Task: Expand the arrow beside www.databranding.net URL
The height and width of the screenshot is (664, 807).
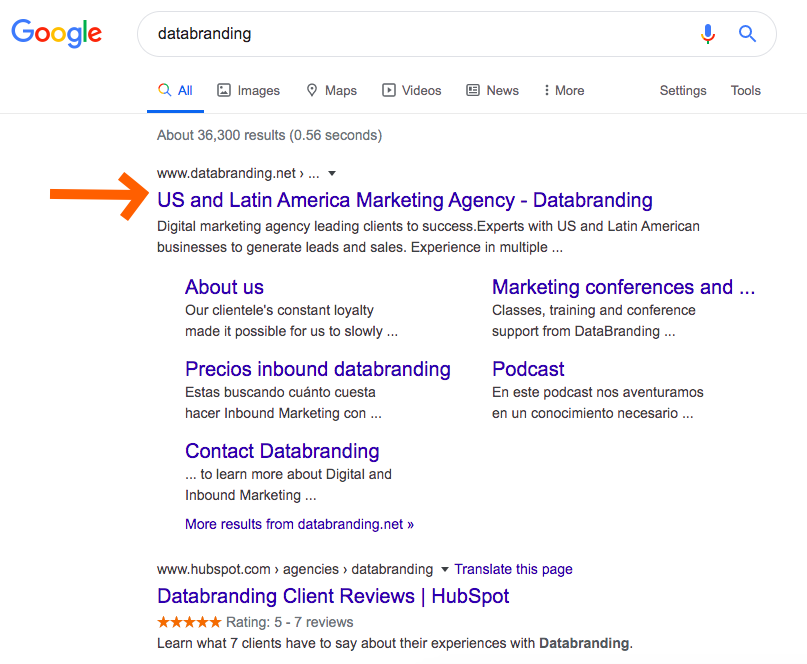Action: [x=332, y=173]
